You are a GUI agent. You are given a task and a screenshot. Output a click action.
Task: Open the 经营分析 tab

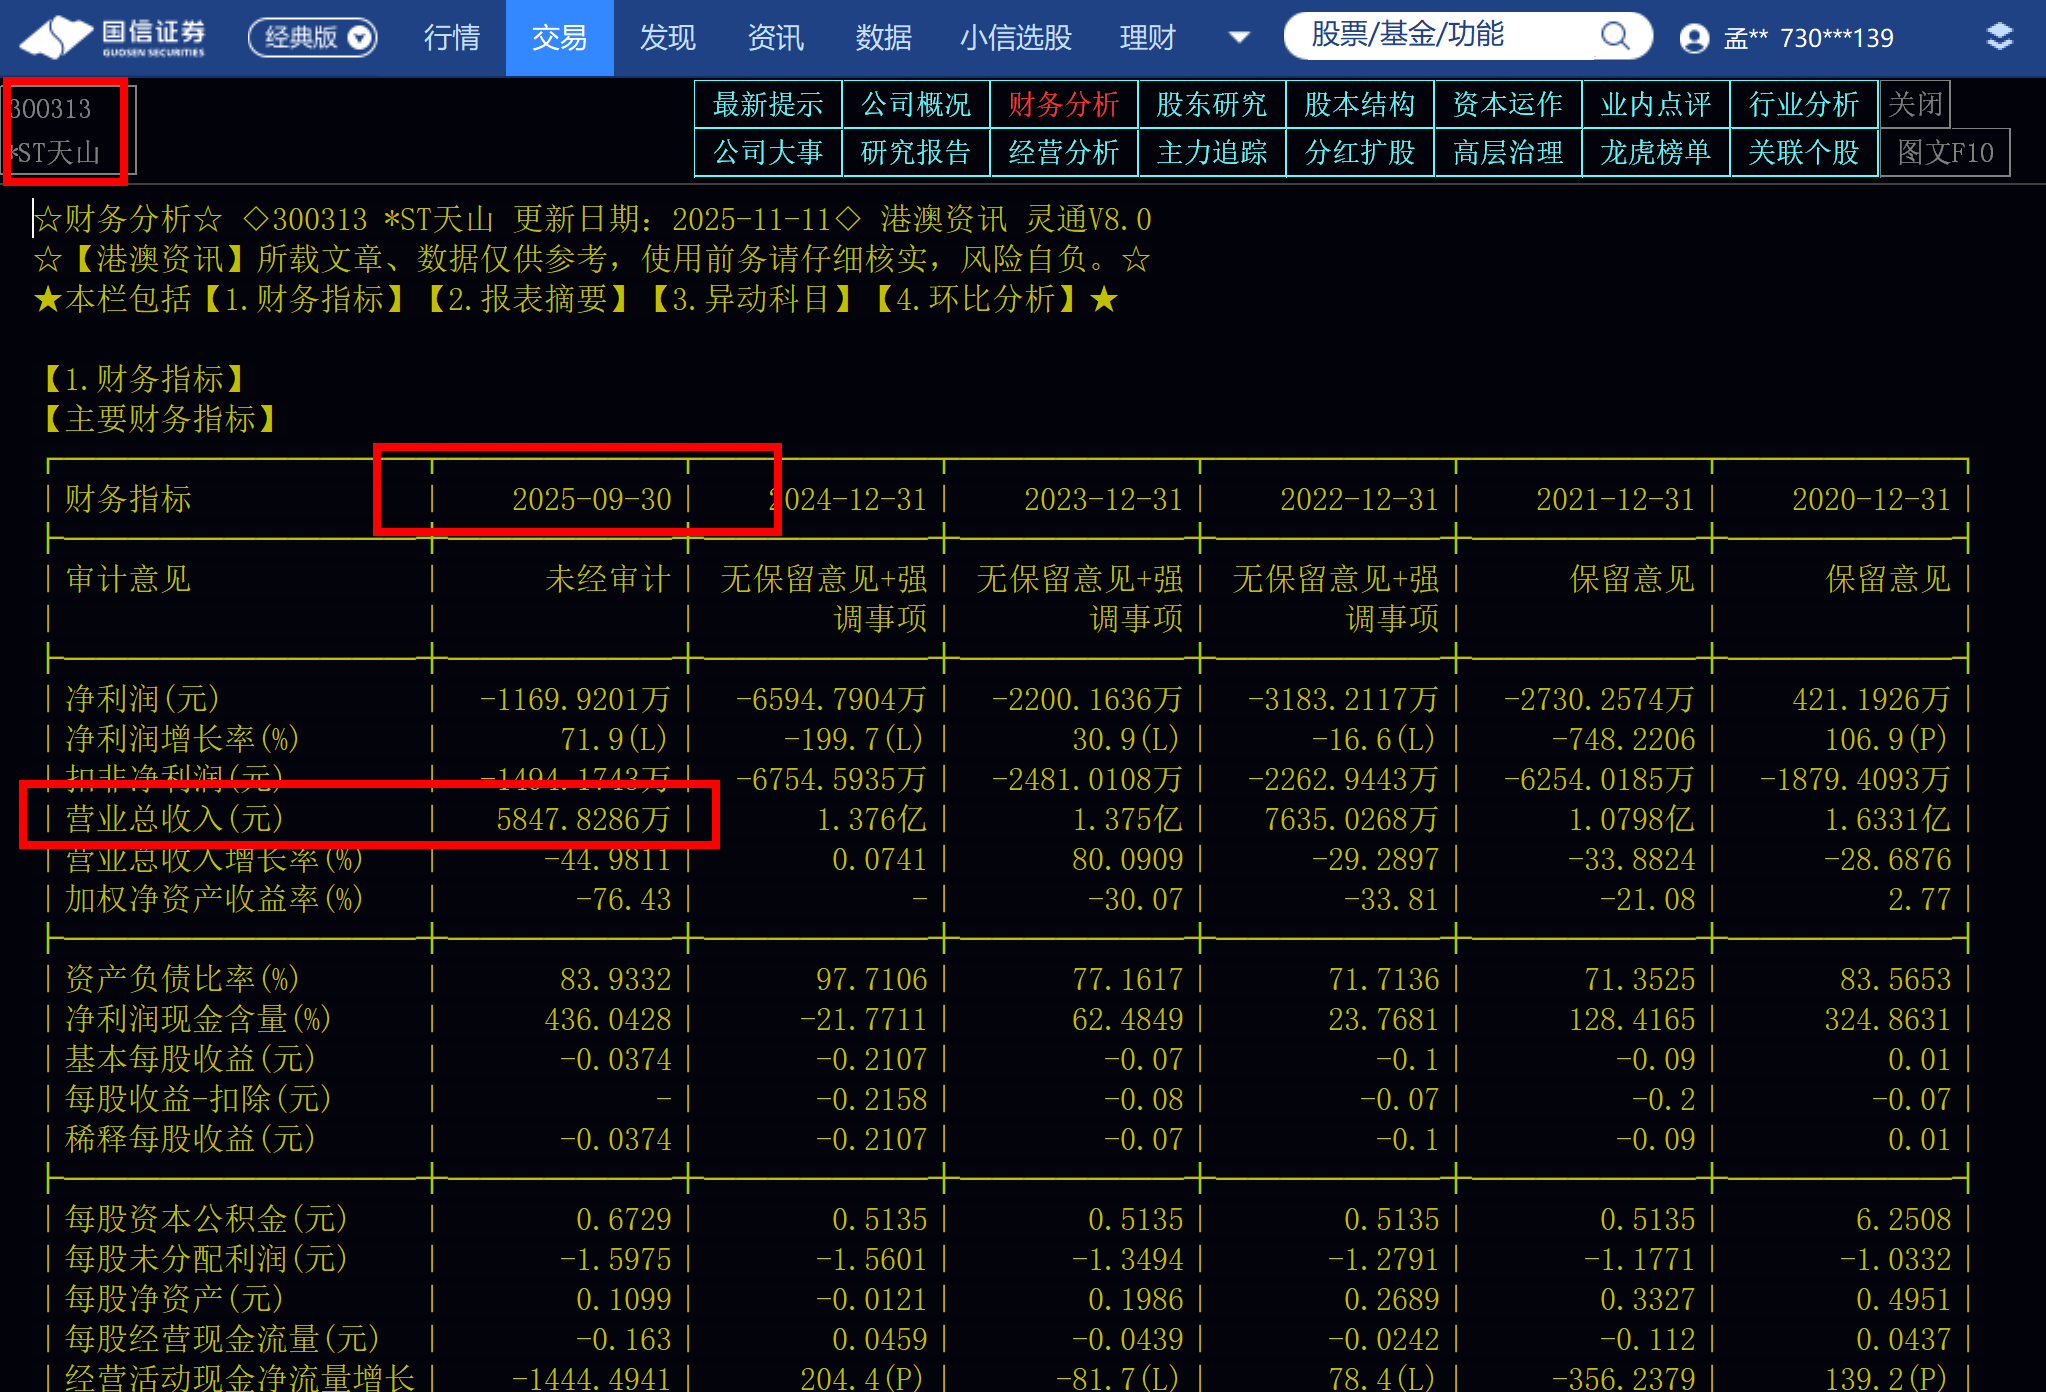click(x=1063, y=152)
